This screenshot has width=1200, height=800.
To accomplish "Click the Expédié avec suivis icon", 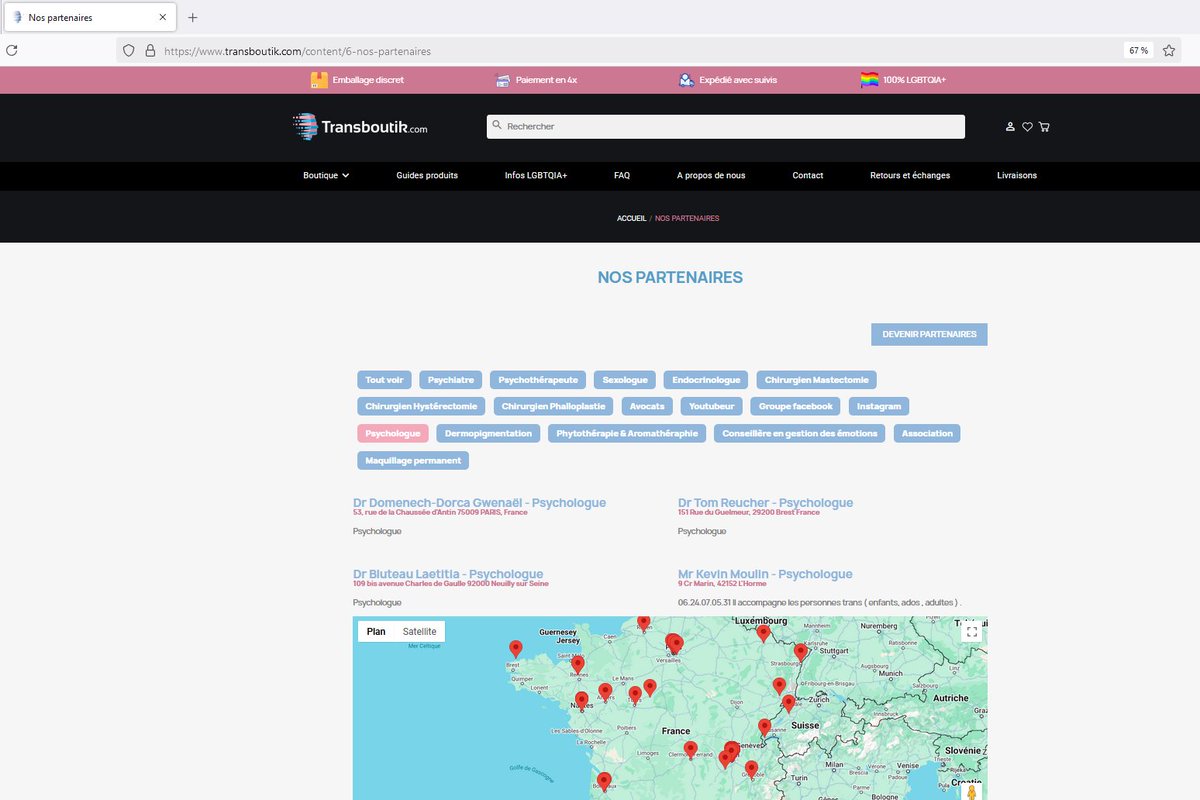I will (686, 80).
